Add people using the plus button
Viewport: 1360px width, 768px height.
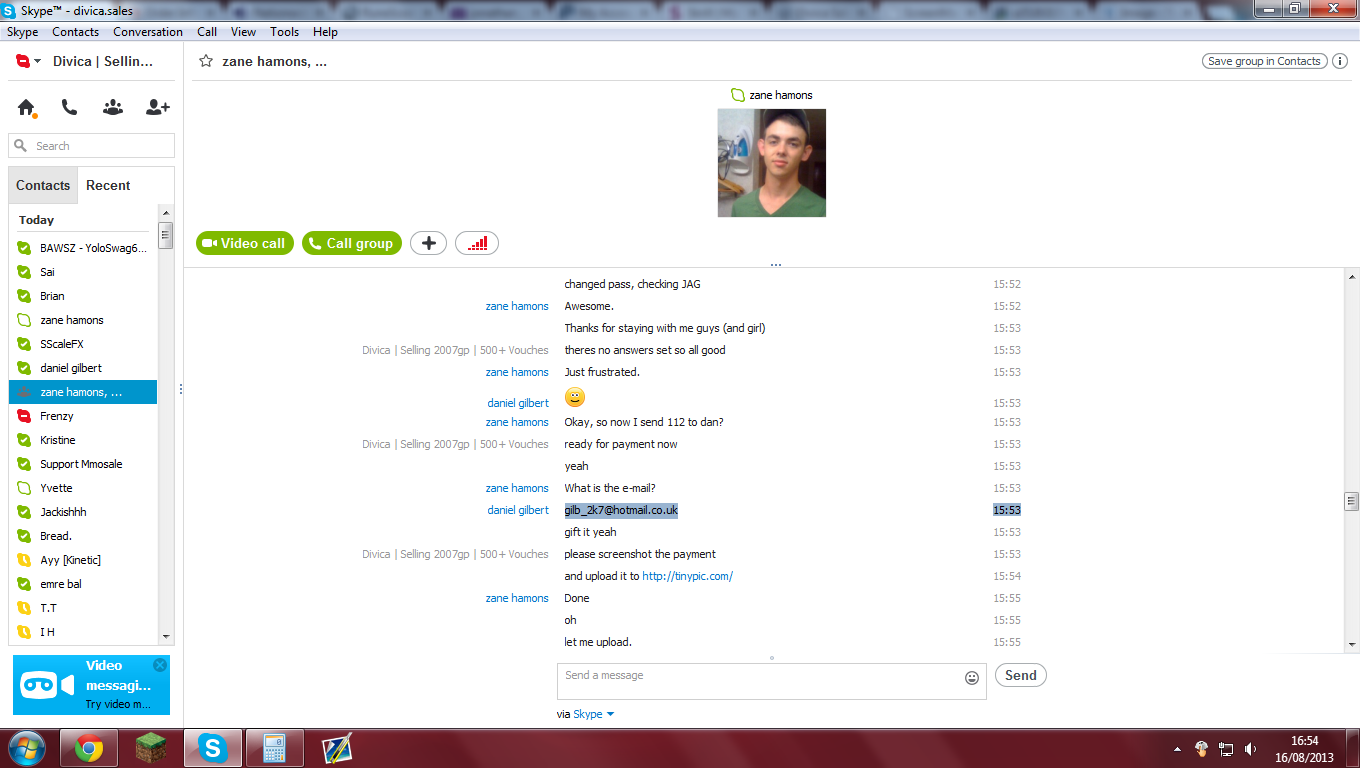[428, 243]
